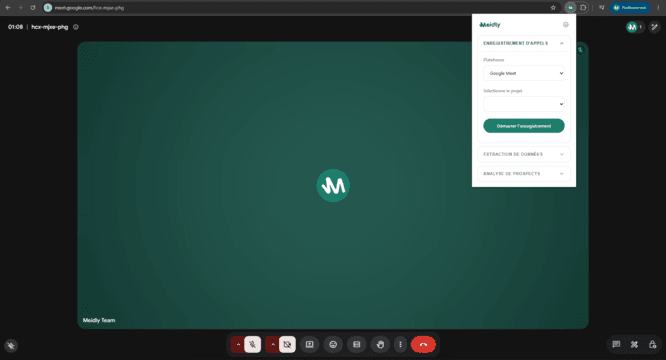This screenshot has height=360, width=666.
Task: Open more options three-dot menu
Action: 400,344
